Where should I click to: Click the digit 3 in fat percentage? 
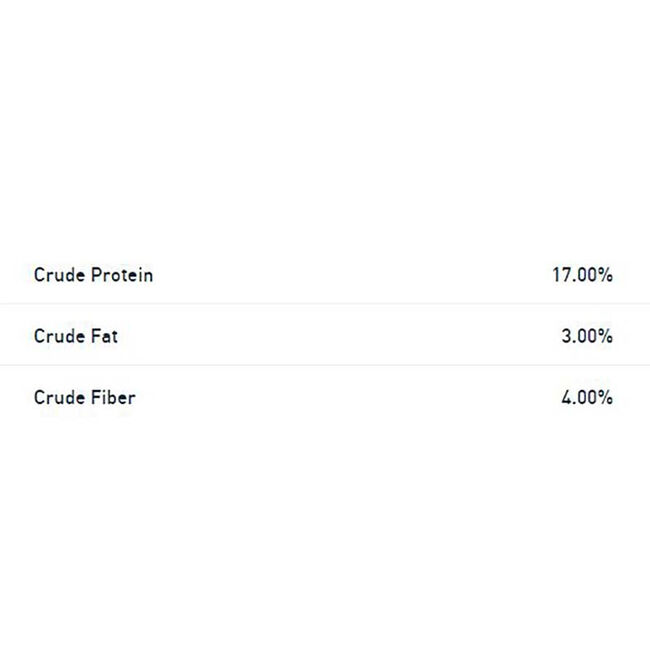coord(566,336)
